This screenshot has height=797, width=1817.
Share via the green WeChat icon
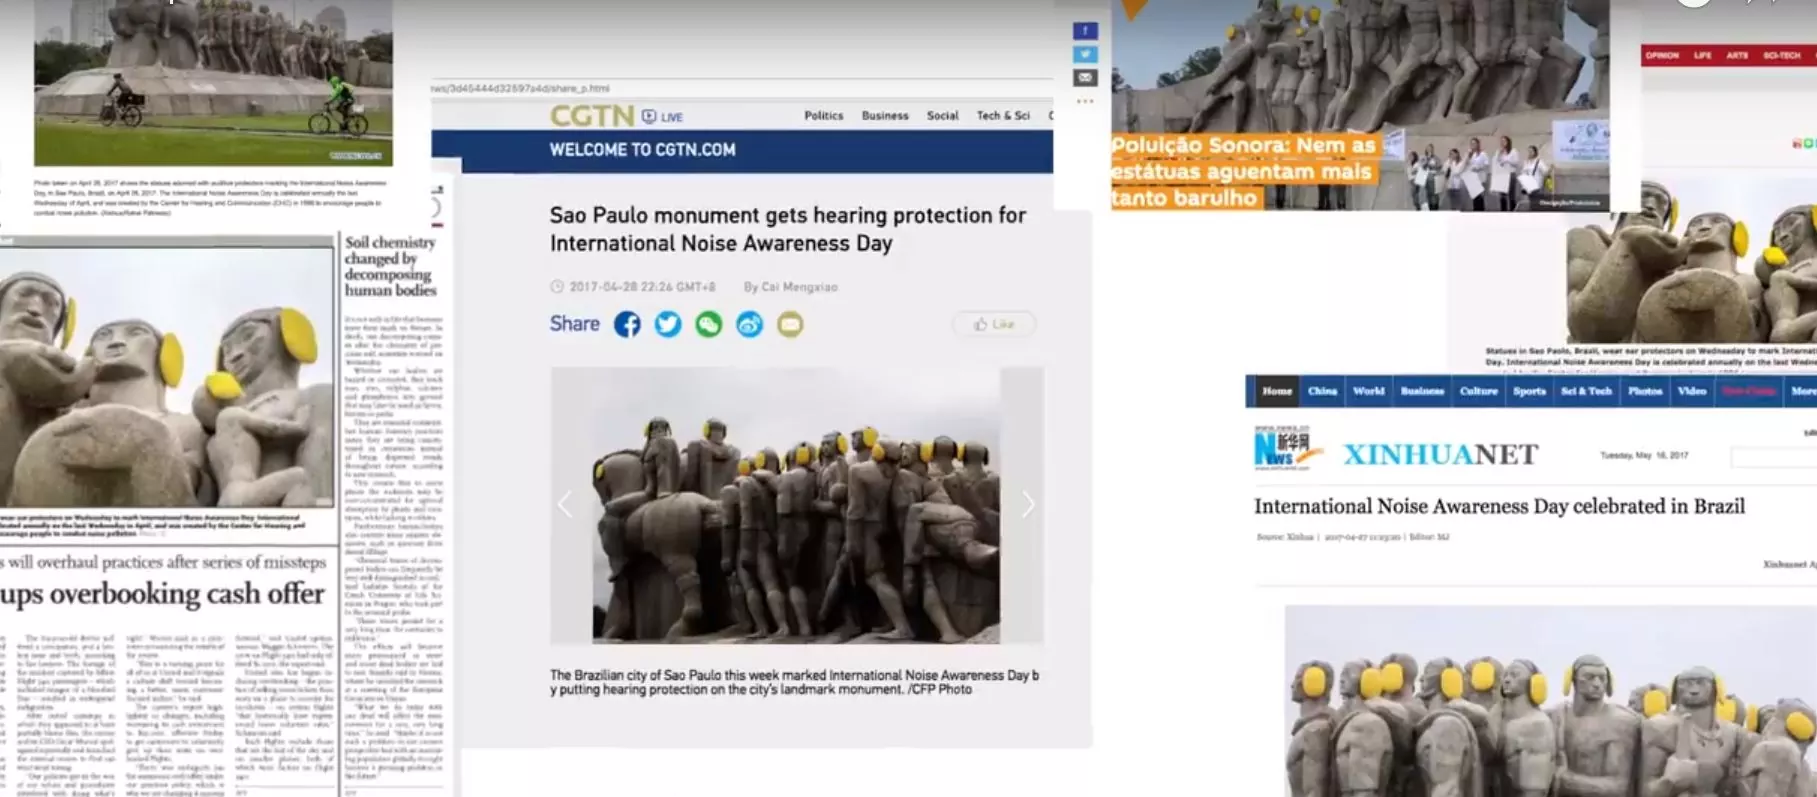[709, 324]
